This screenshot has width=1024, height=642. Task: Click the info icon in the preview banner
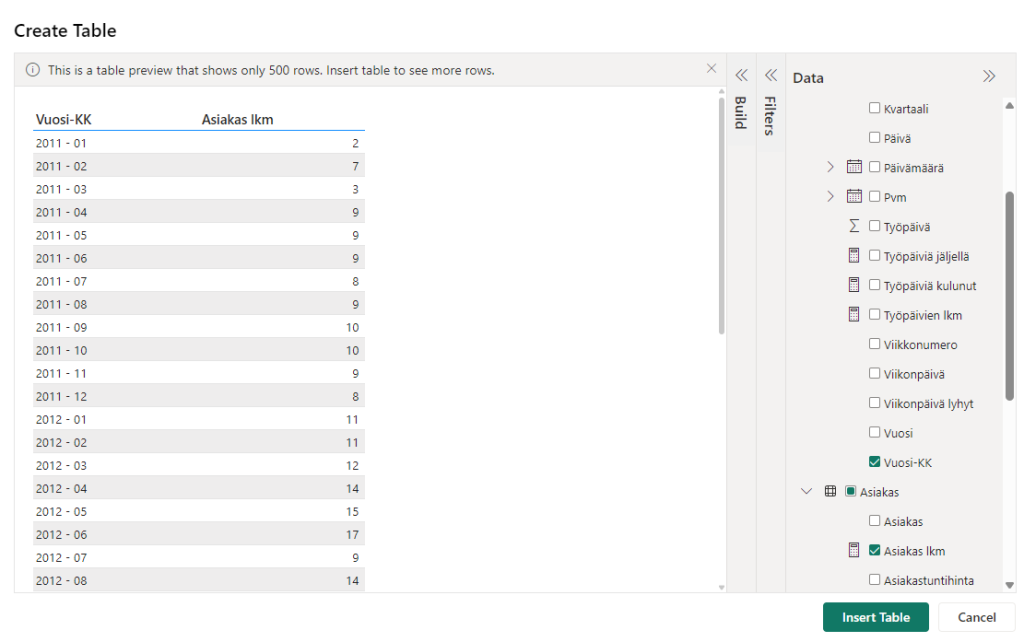[x=33, y=70]
